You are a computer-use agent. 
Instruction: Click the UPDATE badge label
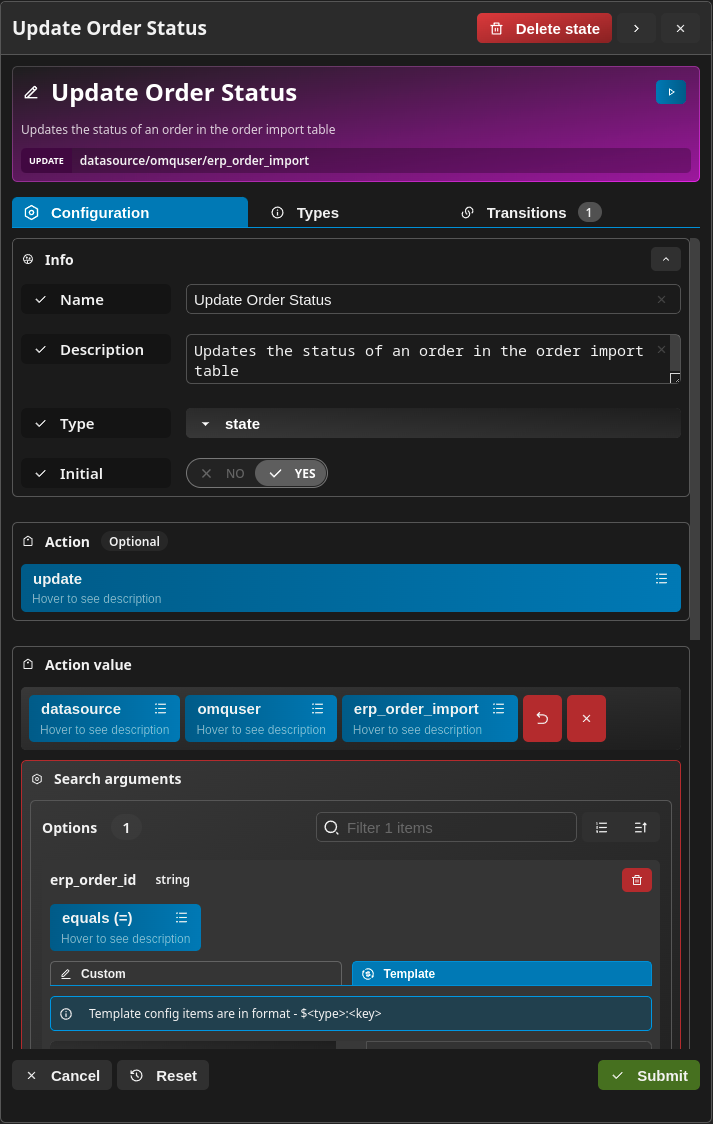point(47,161)
